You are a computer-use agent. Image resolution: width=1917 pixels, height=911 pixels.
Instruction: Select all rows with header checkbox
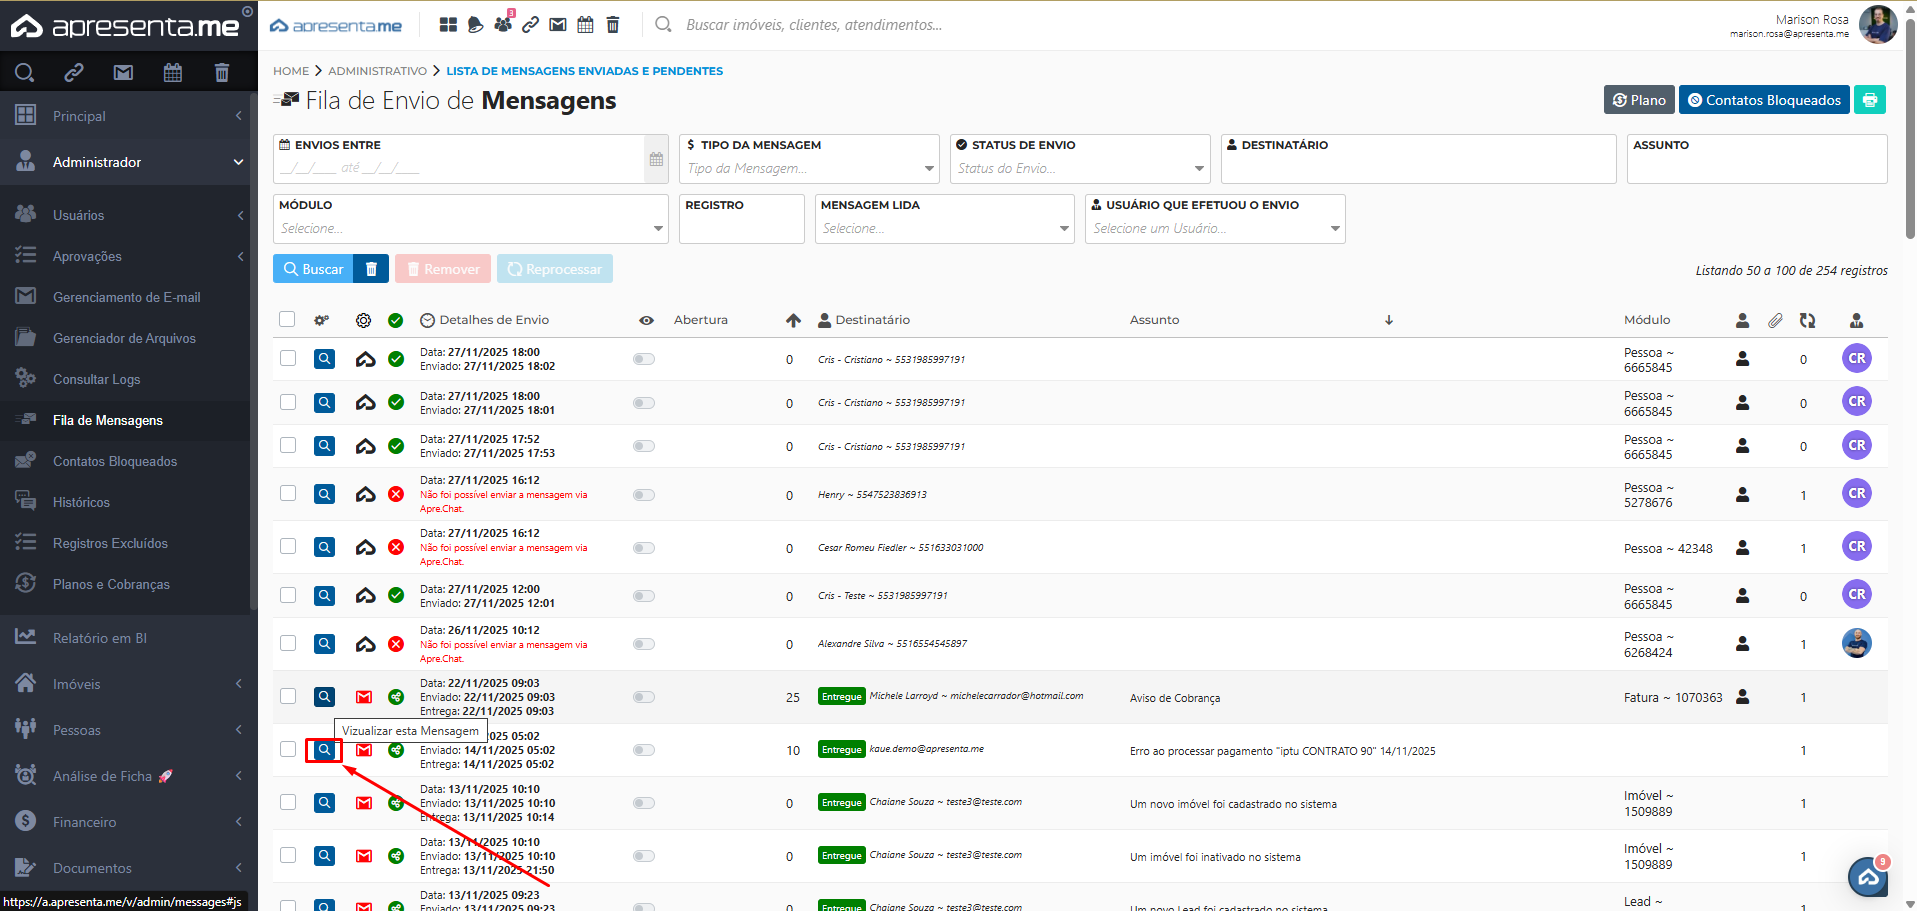[288, 319]
